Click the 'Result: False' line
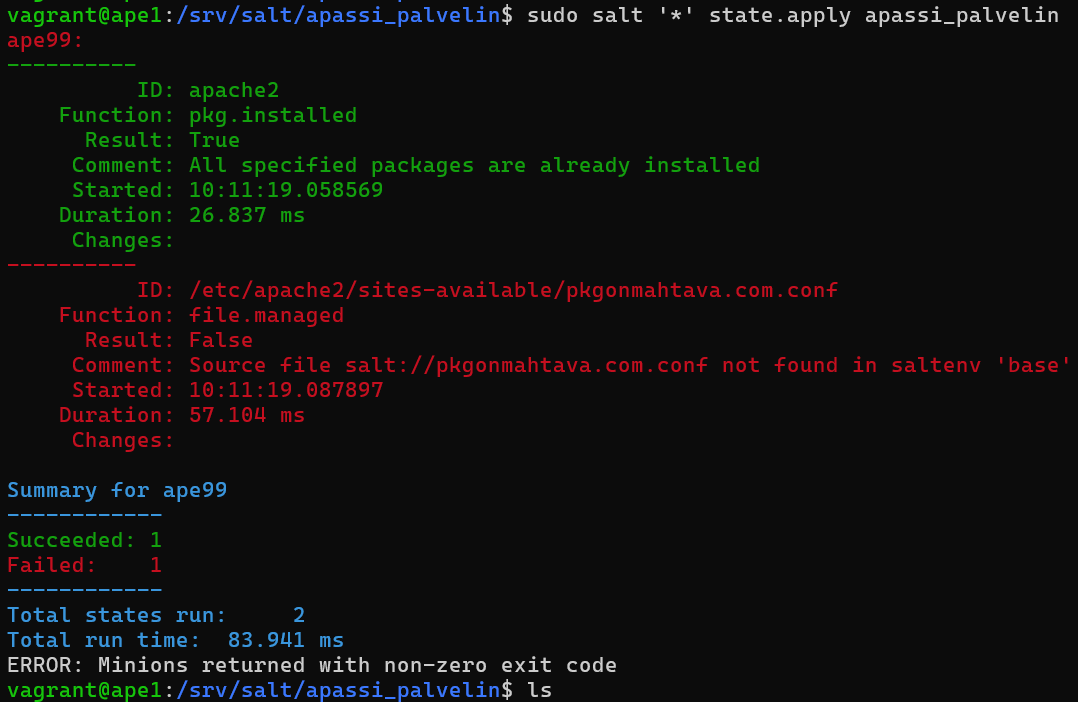 (168, 340)
